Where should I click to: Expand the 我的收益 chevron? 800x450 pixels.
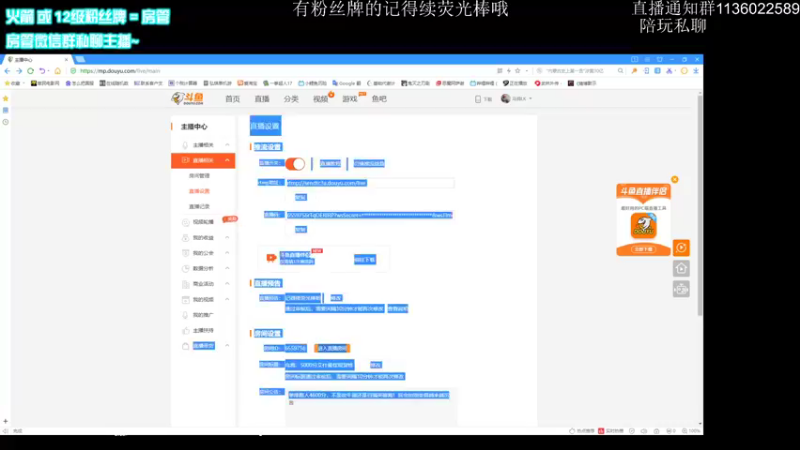tap(227, 238)
